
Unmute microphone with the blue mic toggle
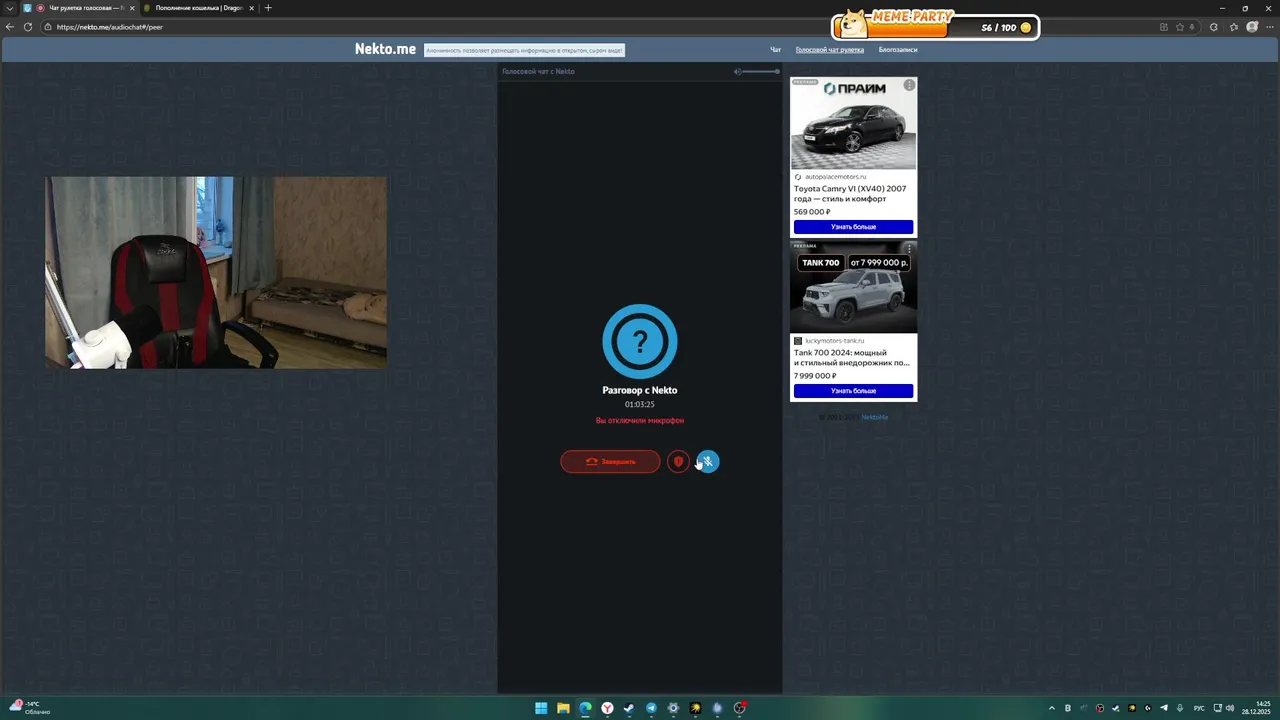[x=707, y=461]
